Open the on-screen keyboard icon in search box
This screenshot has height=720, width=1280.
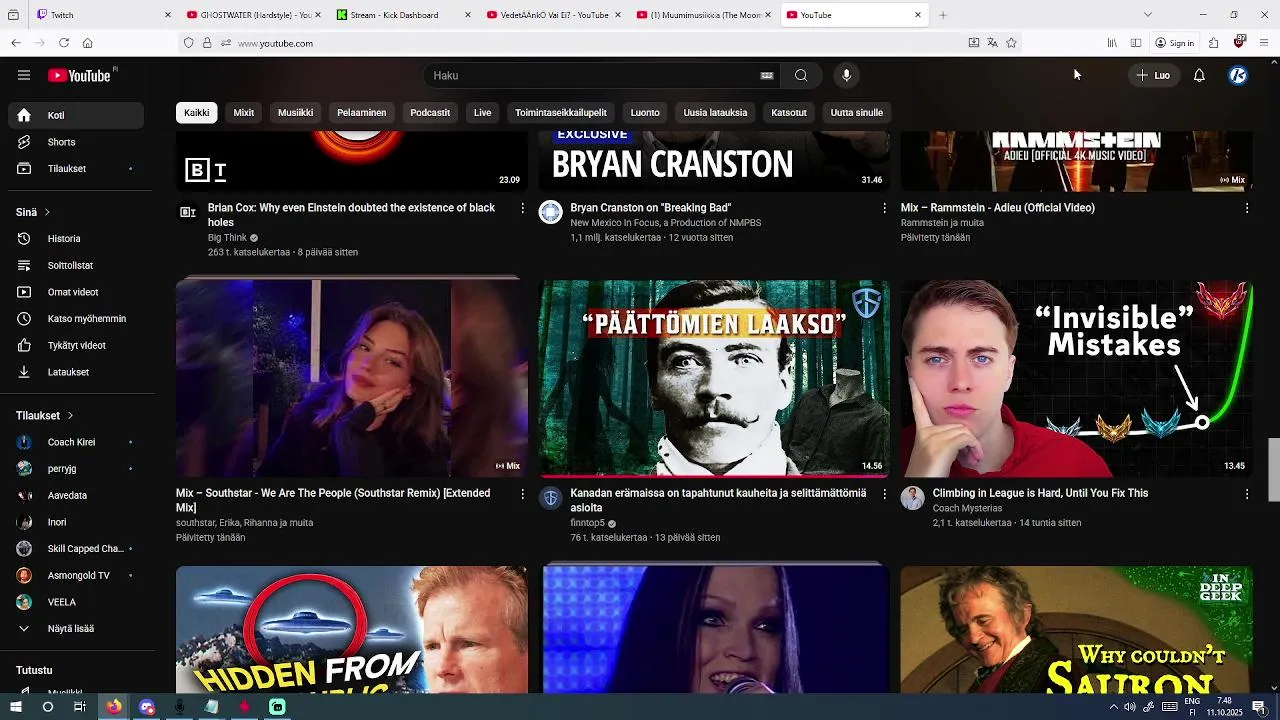tap(767, 75)
